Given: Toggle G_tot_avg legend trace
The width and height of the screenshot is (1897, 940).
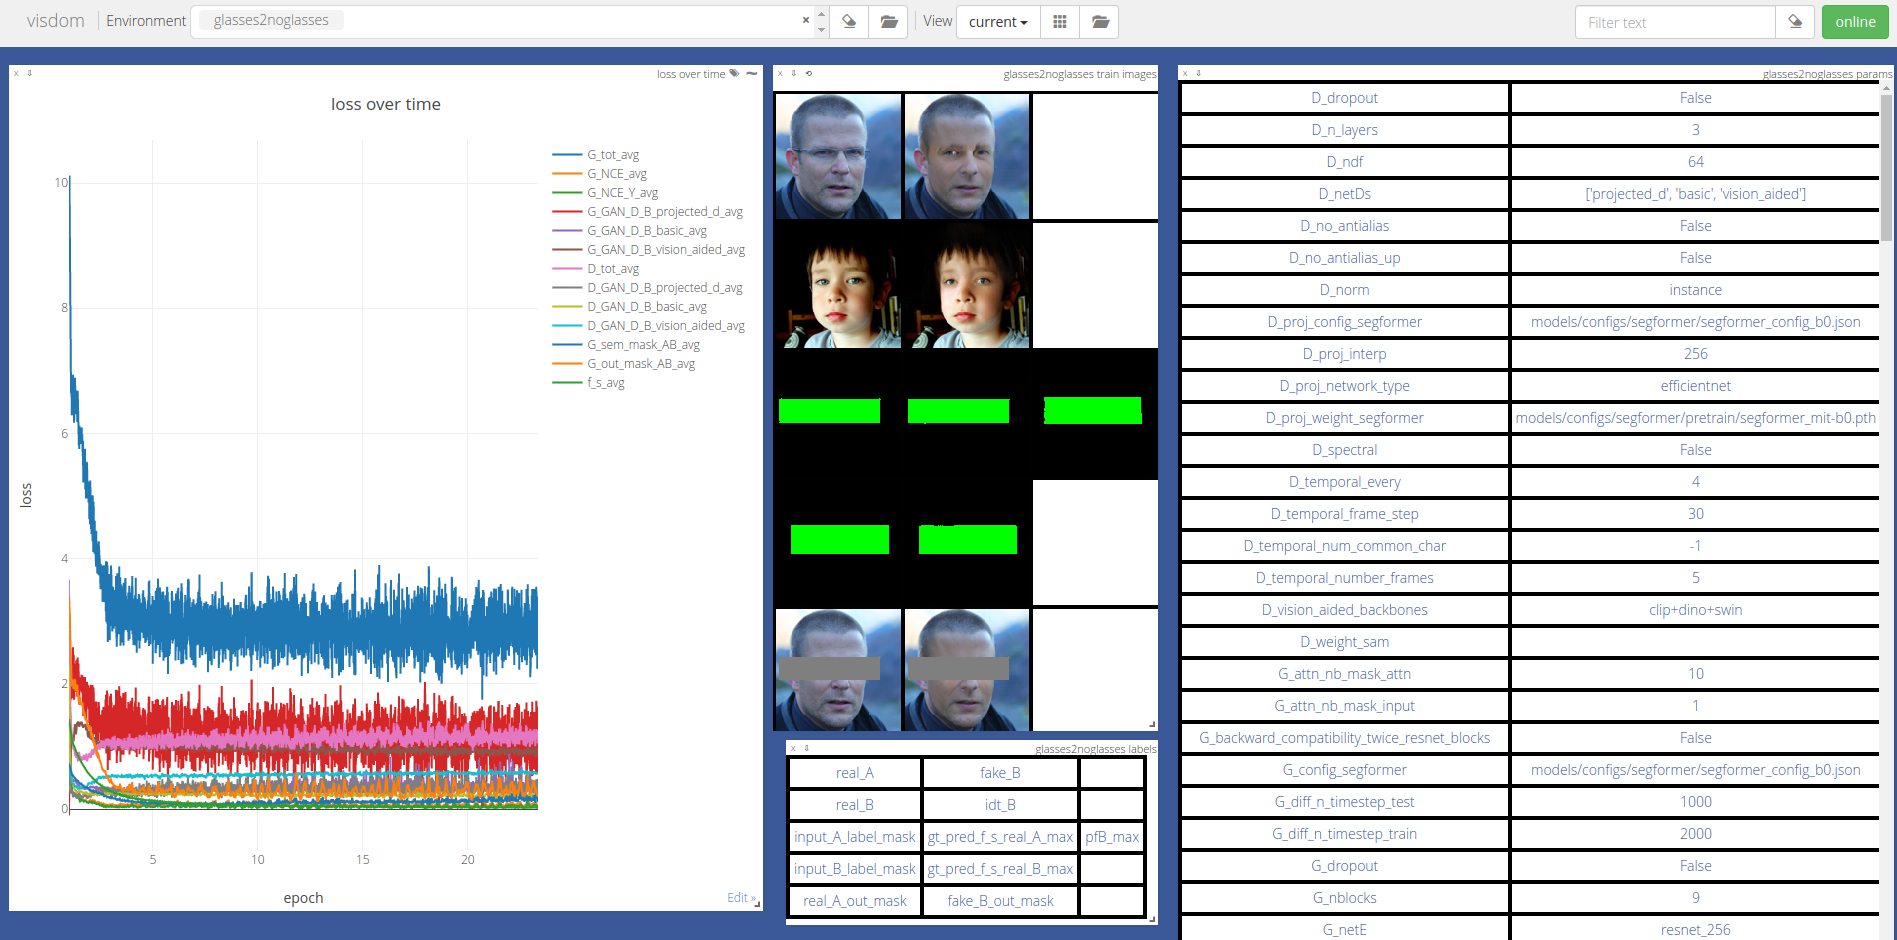Looking at the screenshot, I should 596,155.
